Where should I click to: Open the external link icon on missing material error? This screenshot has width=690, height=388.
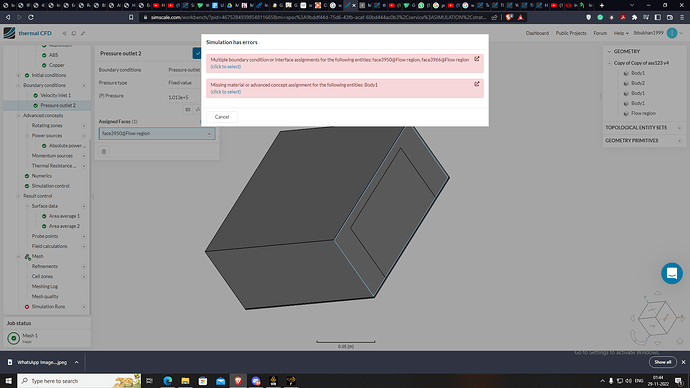point(477,84)
